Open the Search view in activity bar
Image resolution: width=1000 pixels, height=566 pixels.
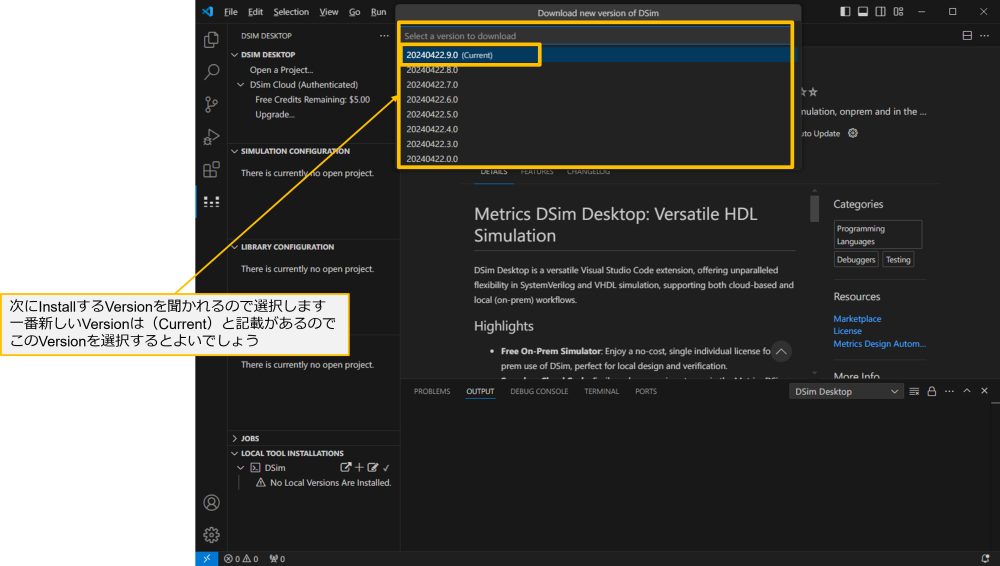[x=211, y=71]
